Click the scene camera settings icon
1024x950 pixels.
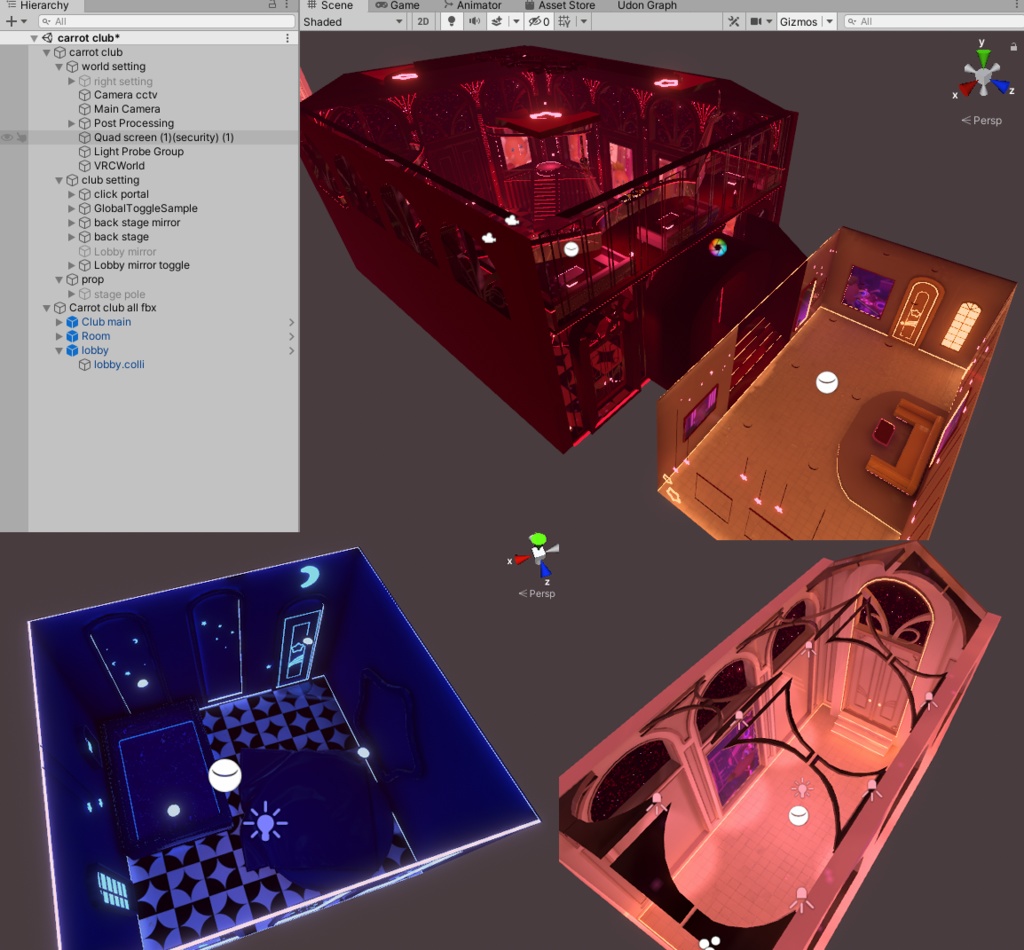[x=756, y=22]
